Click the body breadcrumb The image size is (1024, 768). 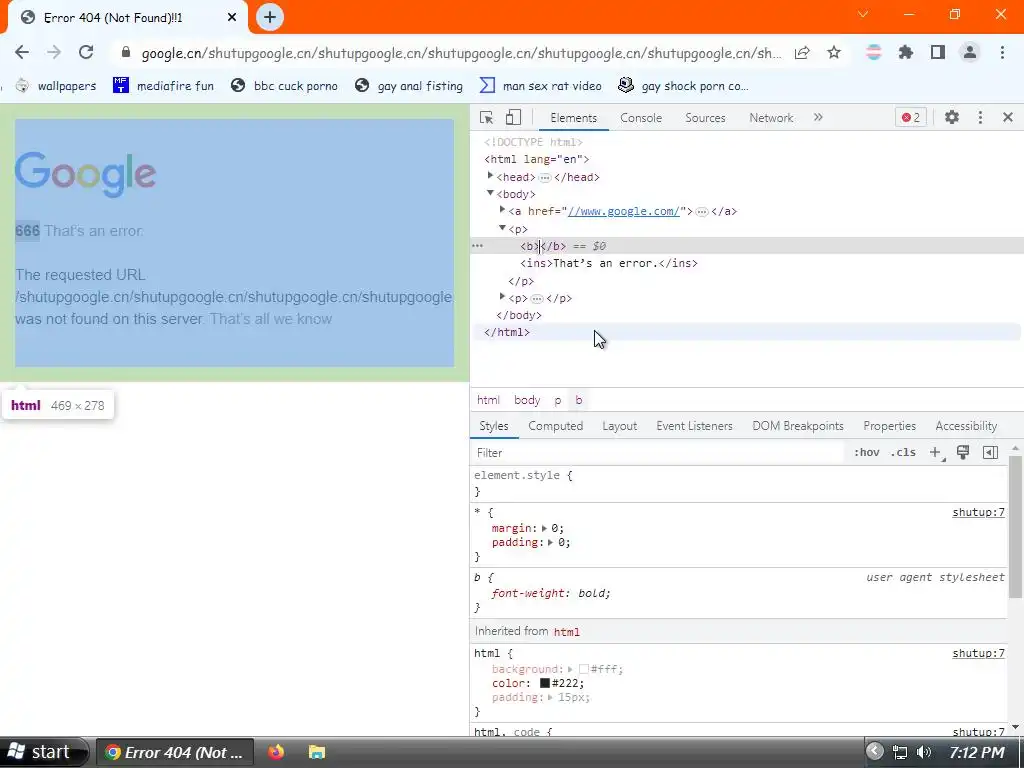527,400
